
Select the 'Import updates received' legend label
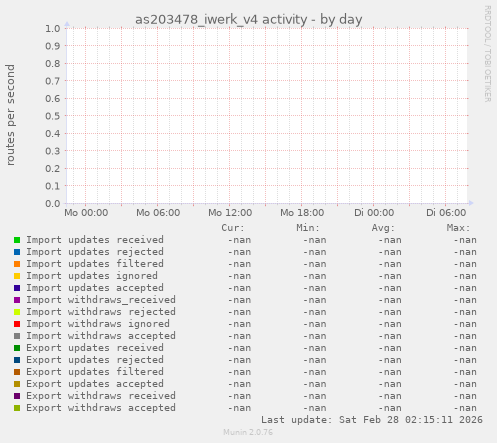(x=95, y=240)
